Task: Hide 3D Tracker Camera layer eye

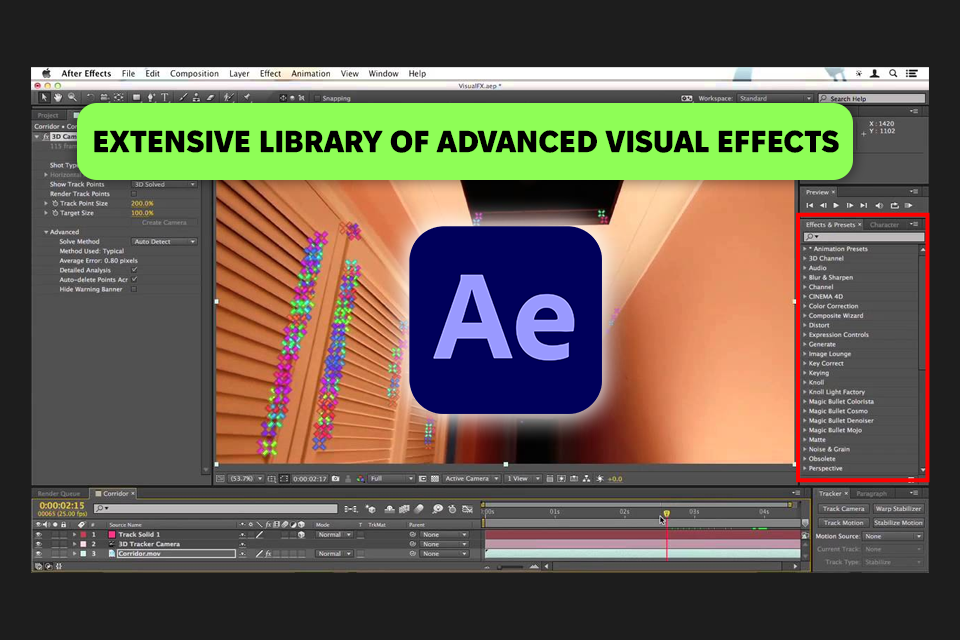Action: point(39,544)
